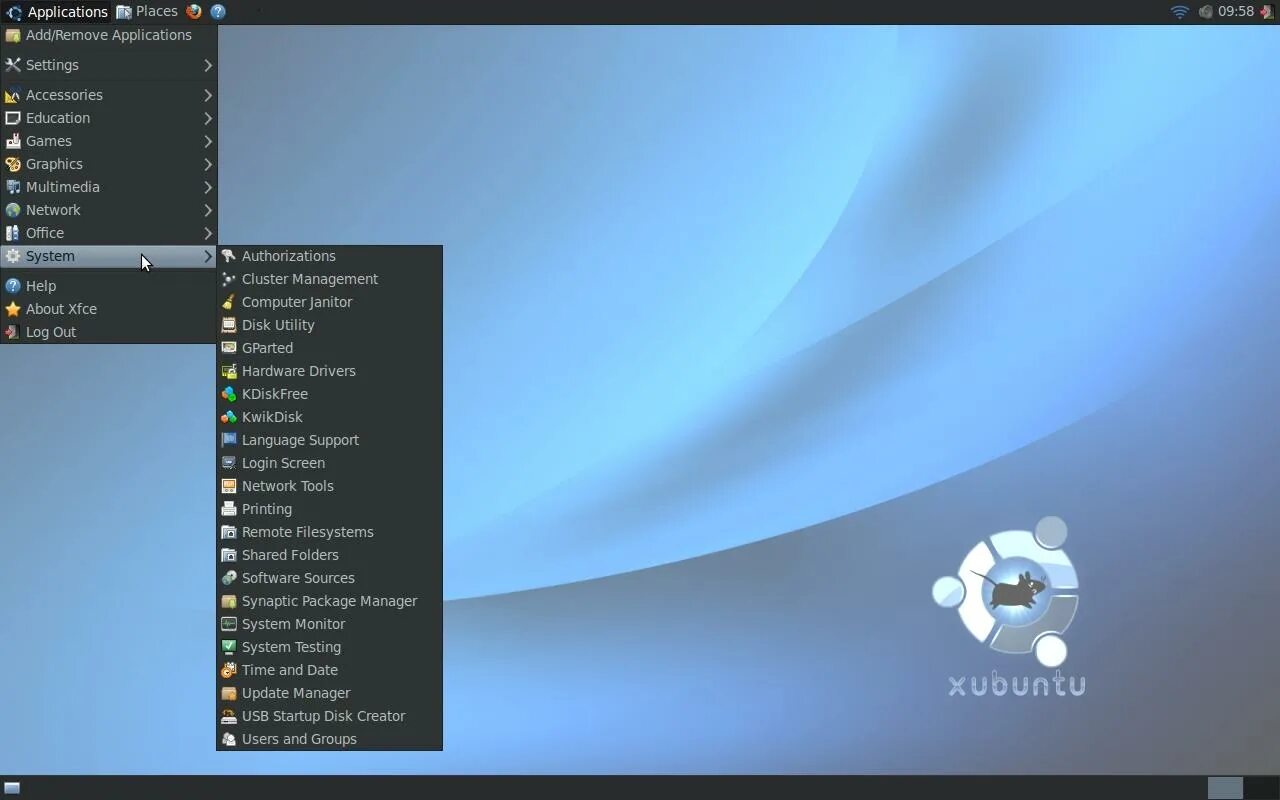Switch to the first workspace in pager
This screenshot has height=800, width=1280.
tap(1225, 788)
